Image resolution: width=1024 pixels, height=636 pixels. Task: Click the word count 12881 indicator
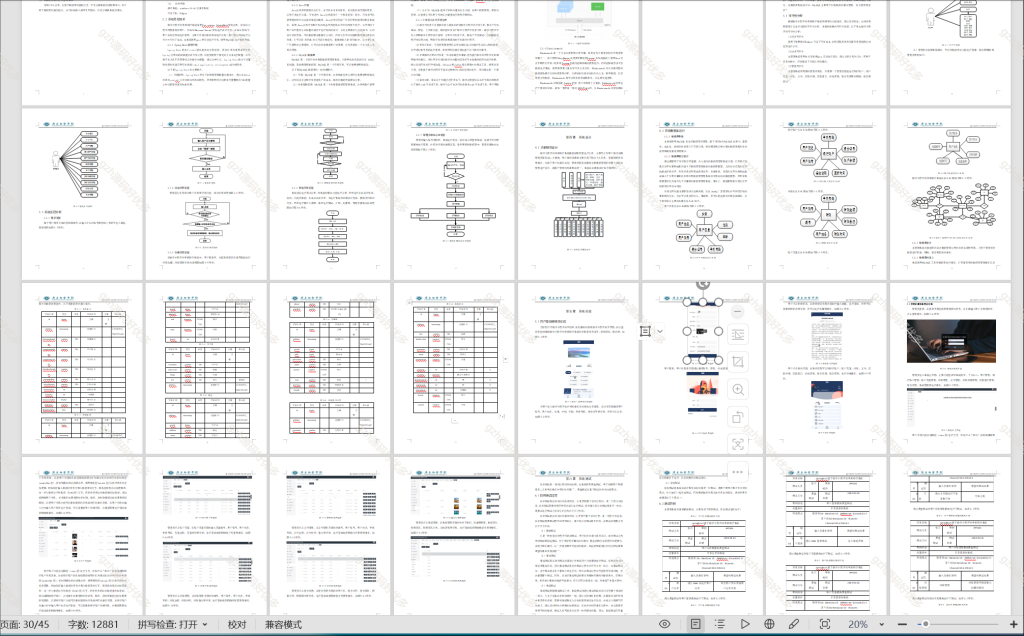pyautogui.click(x=93, y=624)
